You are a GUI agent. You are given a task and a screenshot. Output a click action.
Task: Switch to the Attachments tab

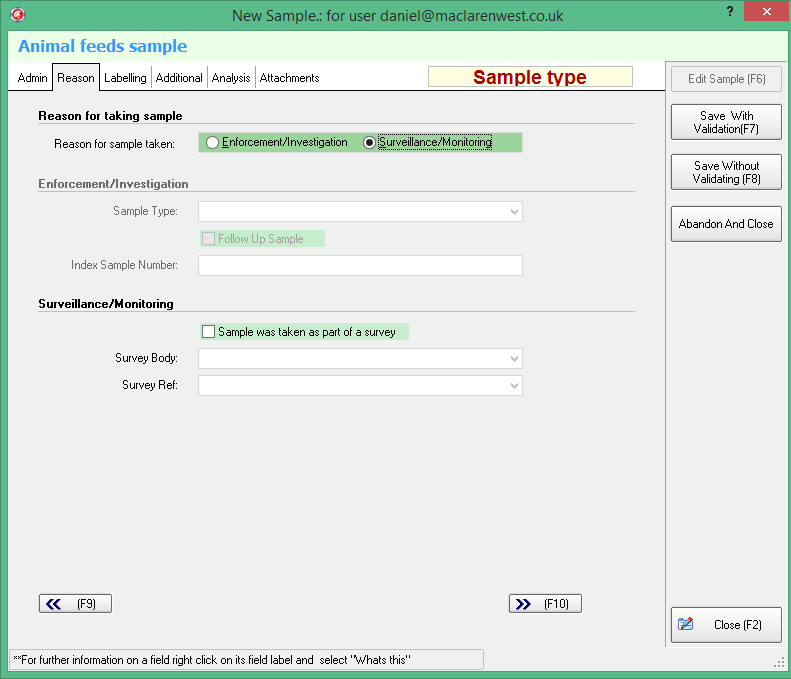point(290,78)
